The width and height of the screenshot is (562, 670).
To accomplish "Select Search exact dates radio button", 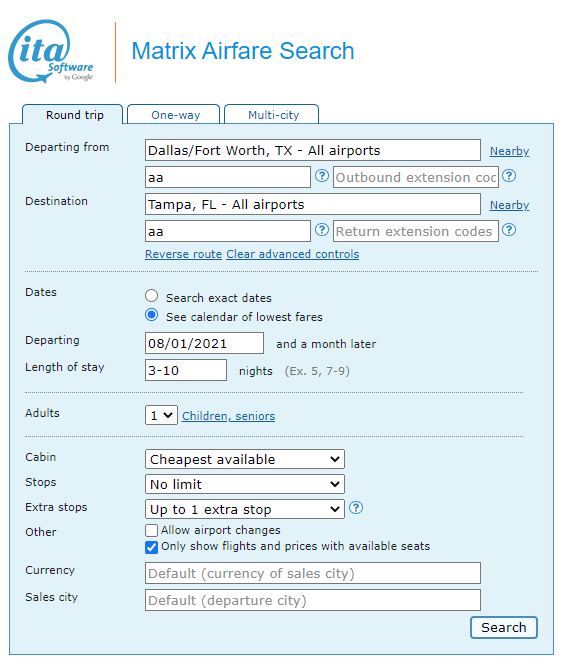I will pos(151,296).
